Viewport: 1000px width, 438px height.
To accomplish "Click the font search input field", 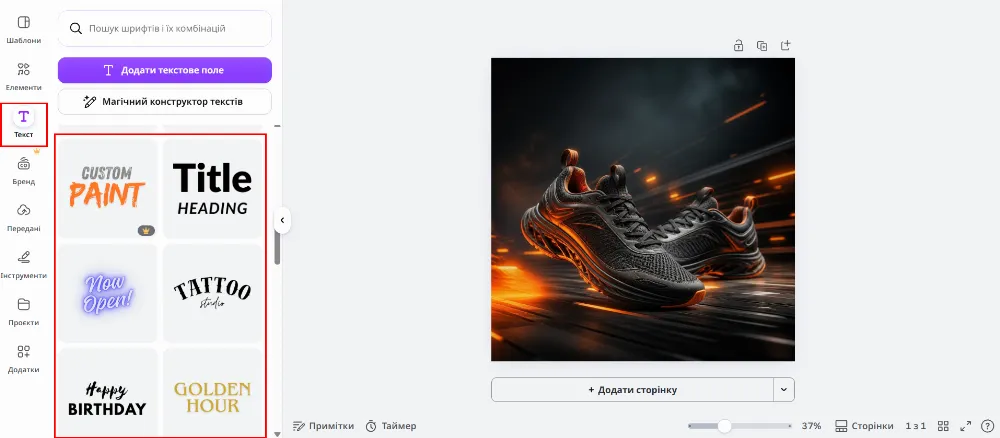I will pos(165,28).
